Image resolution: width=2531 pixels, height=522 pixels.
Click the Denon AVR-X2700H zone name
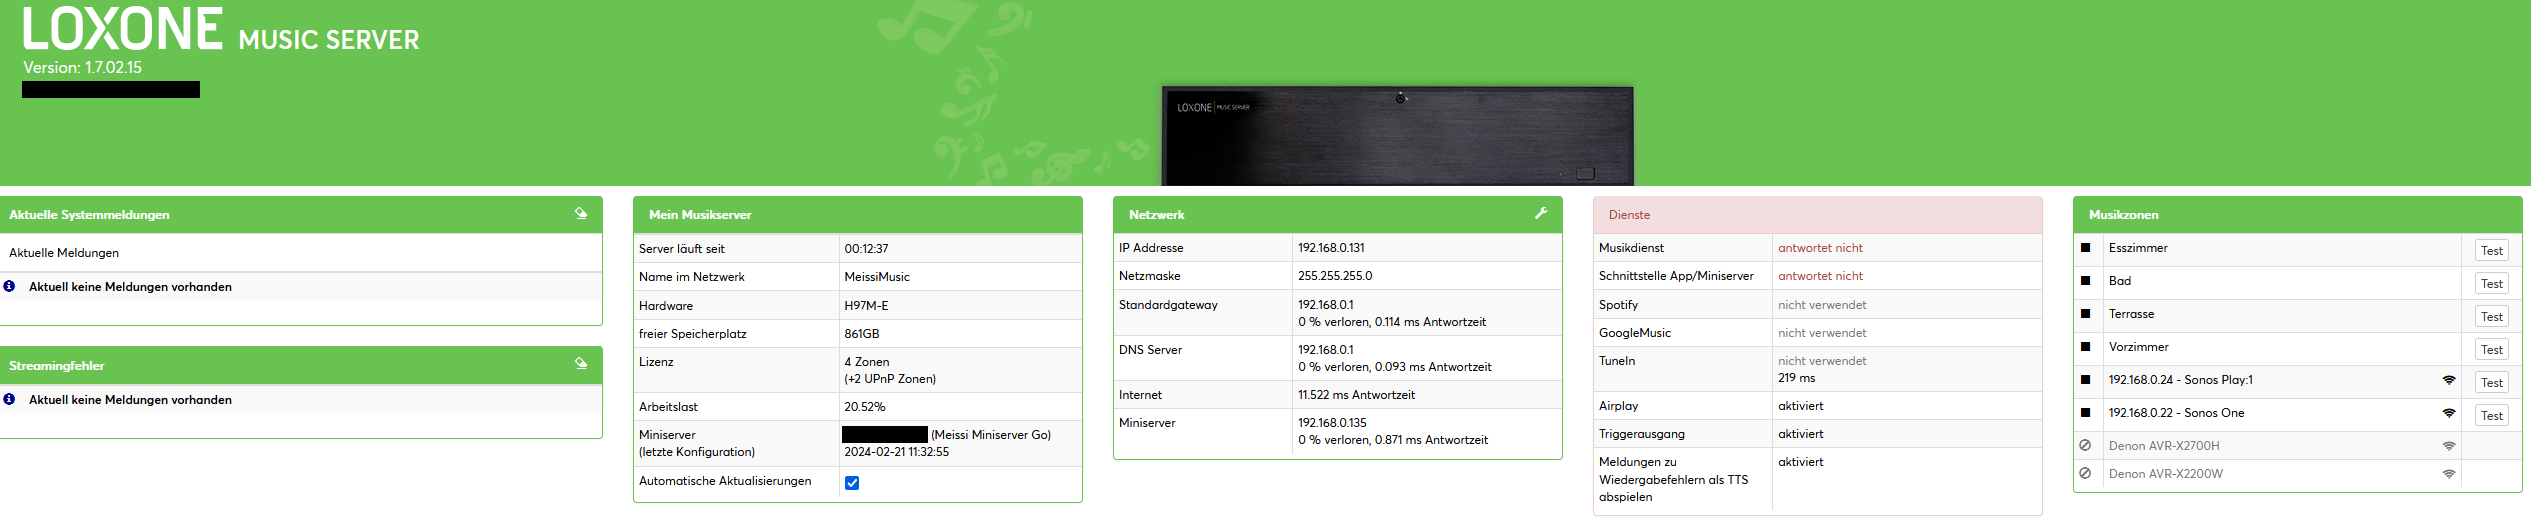pos(2164,446)
